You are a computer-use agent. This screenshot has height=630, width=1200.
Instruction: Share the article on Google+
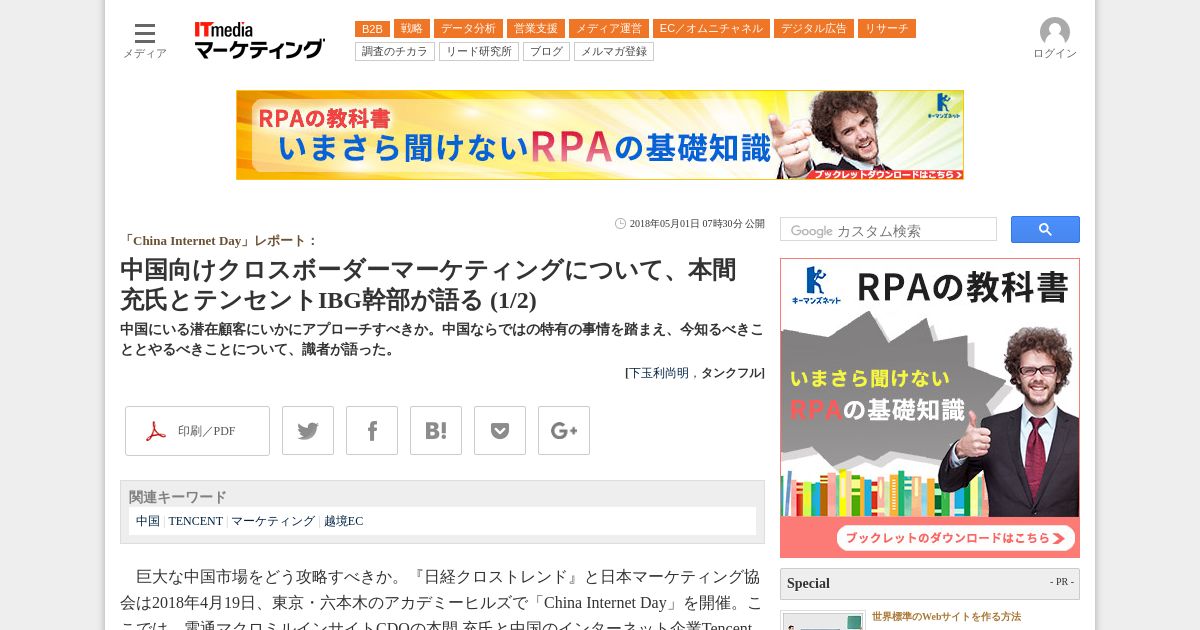tap(564, 431)
